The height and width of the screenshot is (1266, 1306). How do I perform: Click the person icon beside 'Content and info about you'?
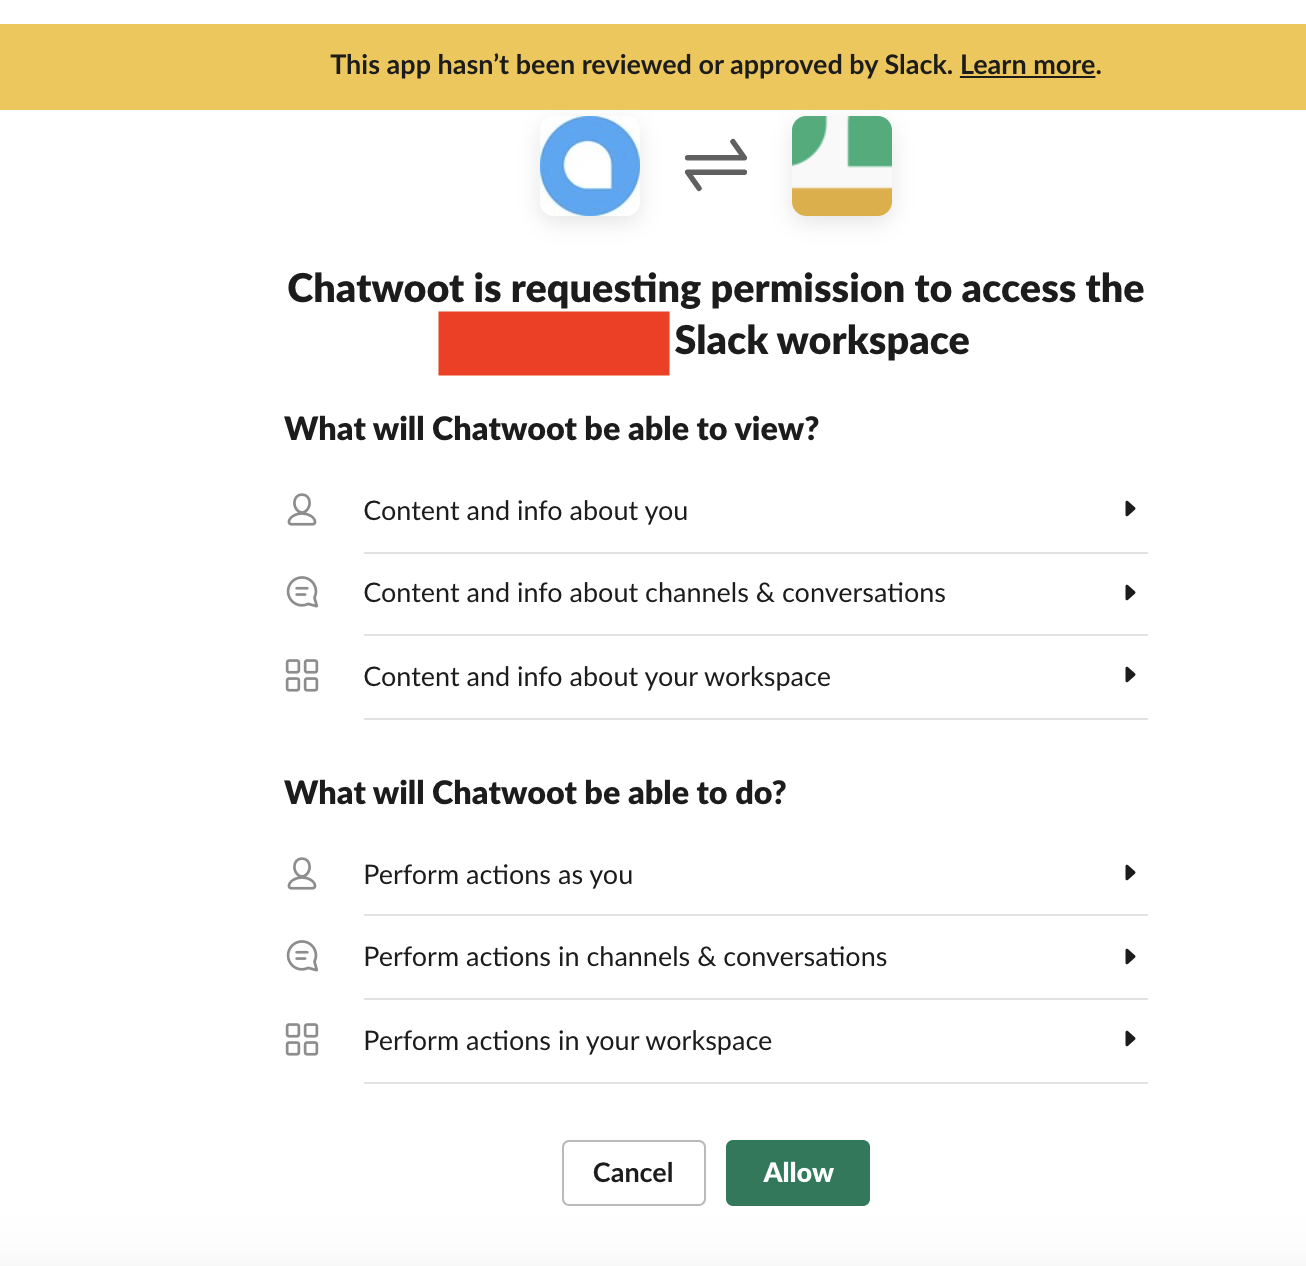pos(302,510)
